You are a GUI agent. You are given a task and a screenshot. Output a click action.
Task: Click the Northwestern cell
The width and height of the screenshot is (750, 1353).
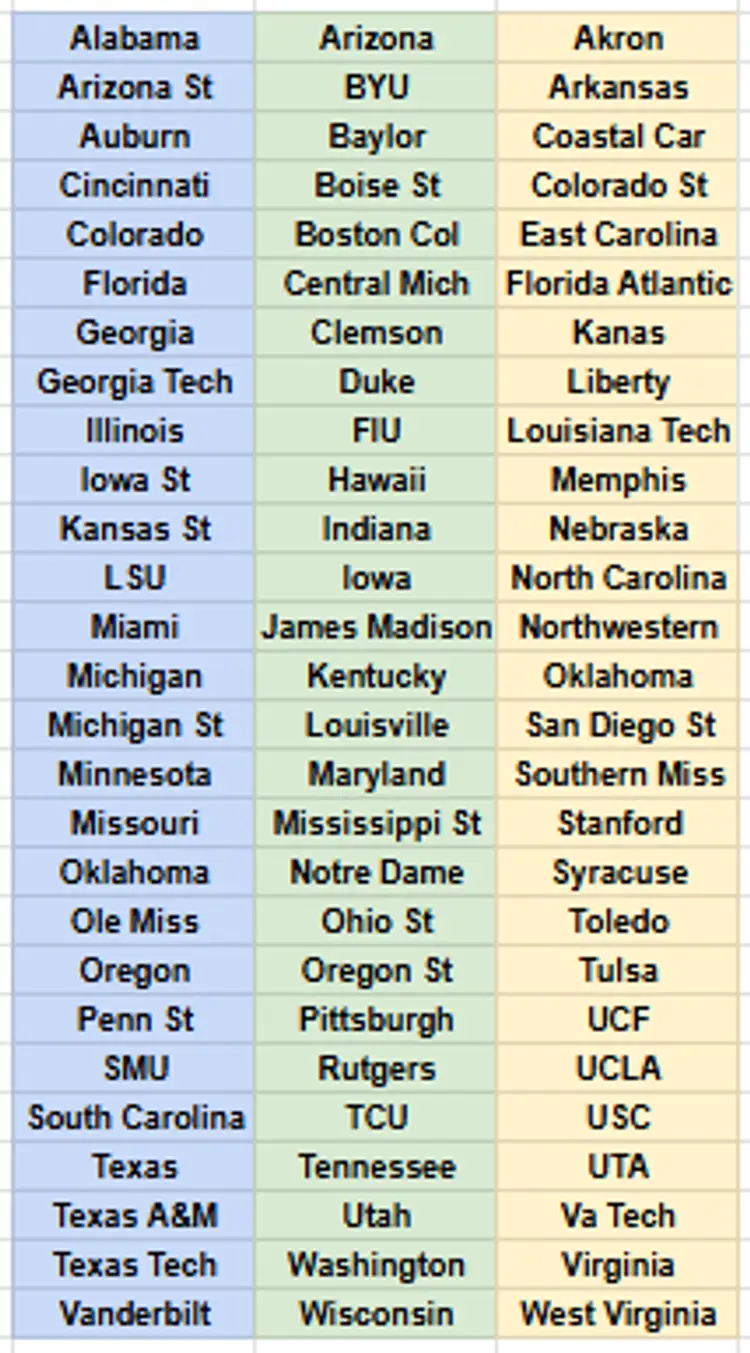(x=618, y=626)
